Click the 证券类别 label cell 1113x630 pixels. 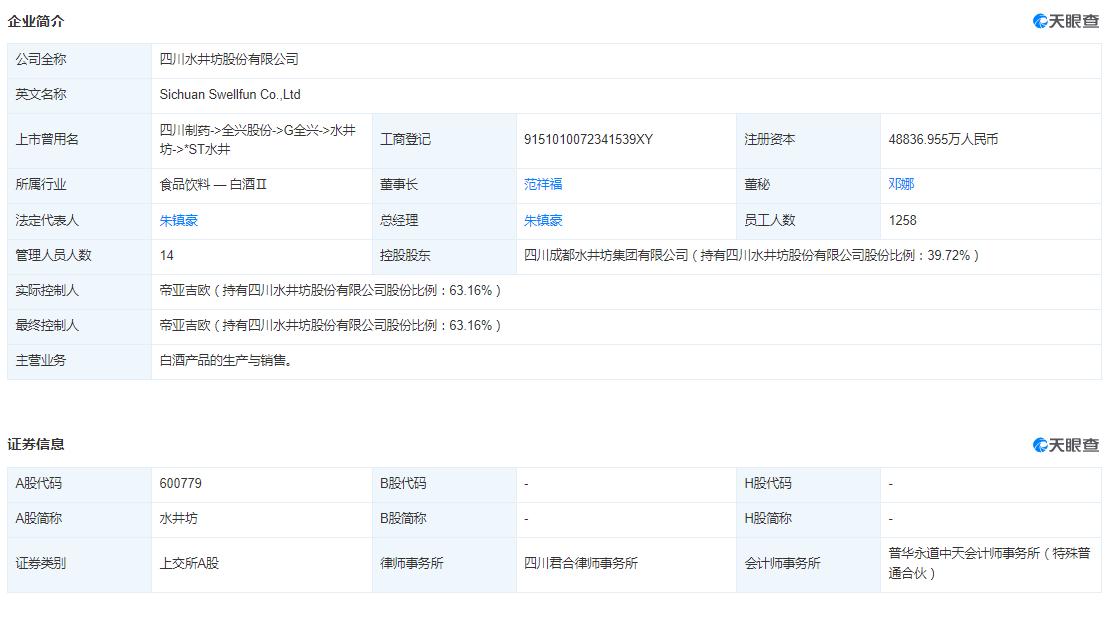[x=80, y=564]
